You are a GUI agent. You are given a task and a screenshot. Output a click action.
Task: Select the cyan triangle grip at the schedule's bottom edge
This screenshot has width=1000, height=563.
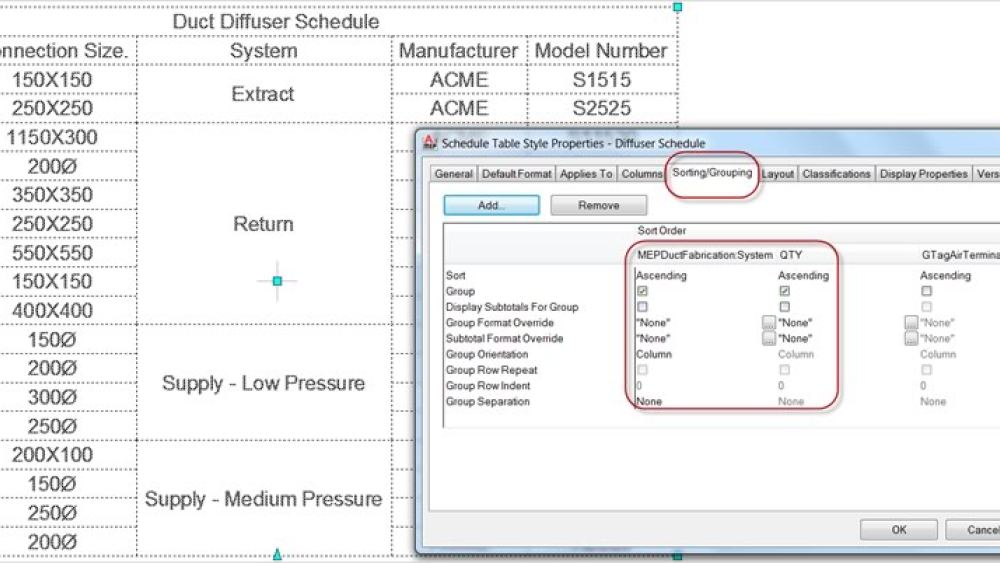click(x=277, y=555)
